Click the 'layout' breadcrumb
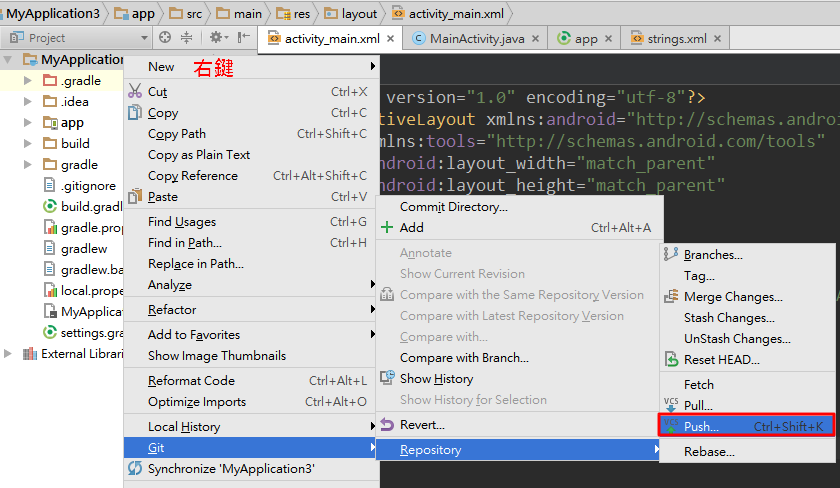The width and height of the screenshot is (840, 488). point(351,13)
